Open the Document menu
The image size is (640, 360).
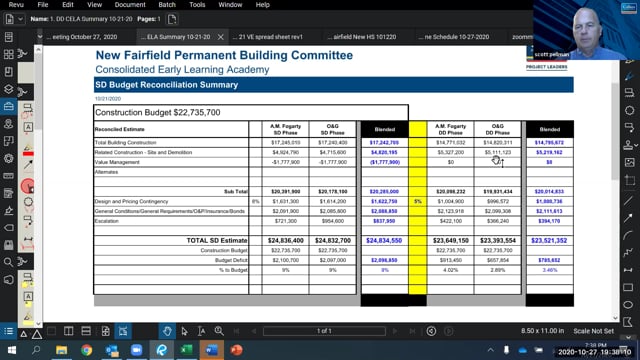(x=130, y=5)
